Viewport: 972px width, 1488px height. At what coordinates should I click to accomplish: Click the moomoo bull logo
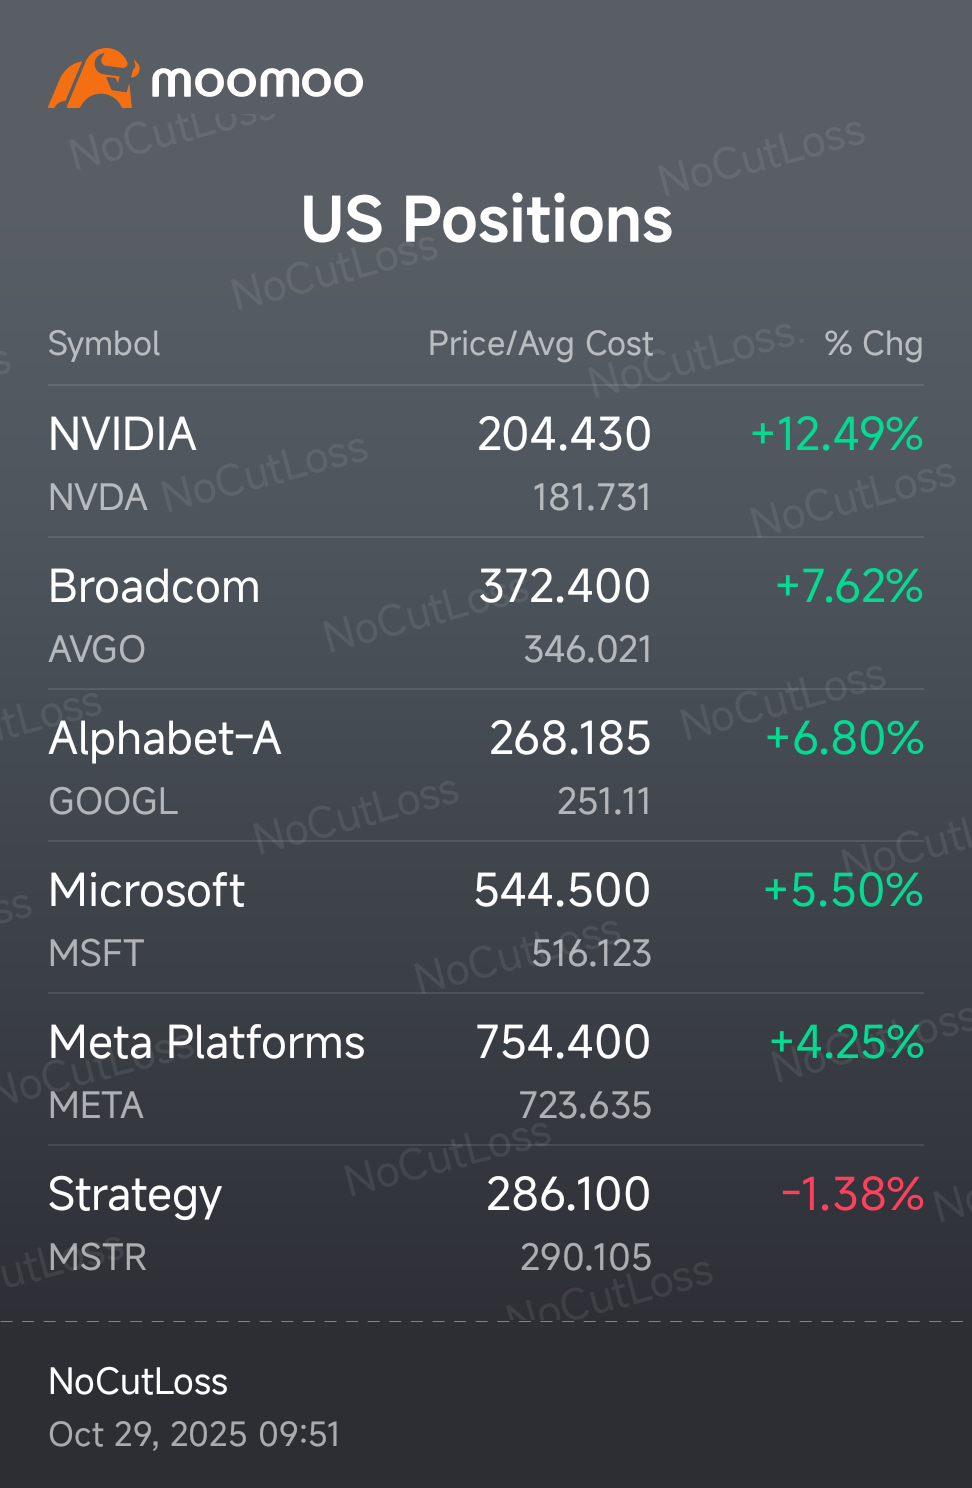pyautogui.click(x=97, y=79)
